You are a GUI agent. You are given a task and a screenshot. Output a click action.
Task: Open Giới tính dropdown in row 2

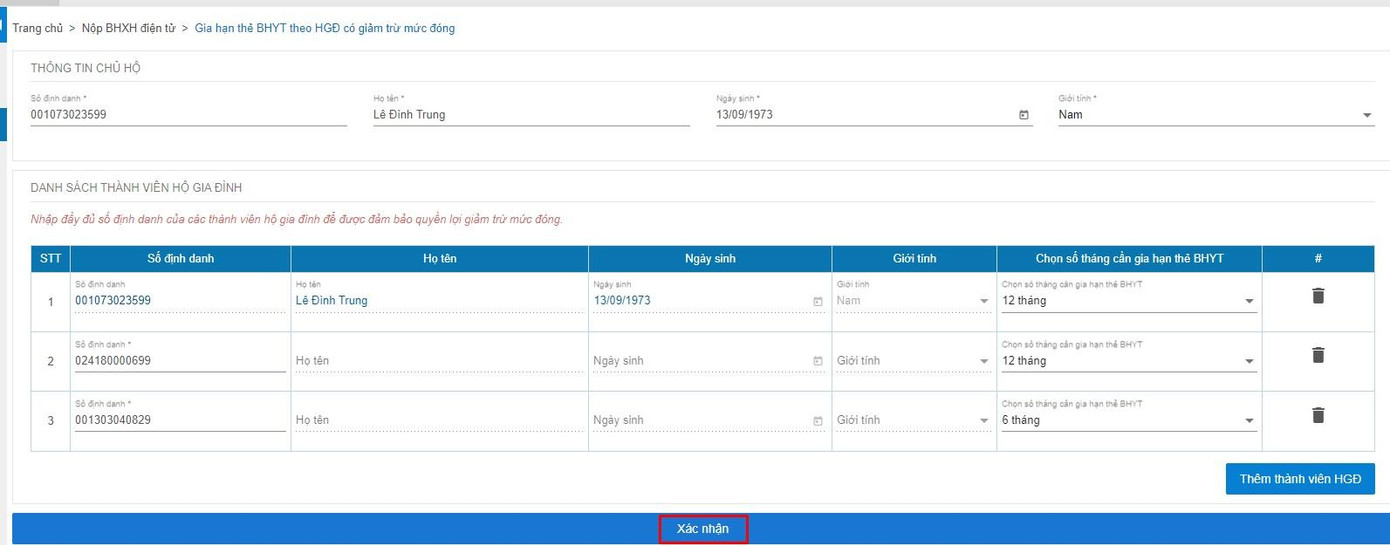[912, 361]
